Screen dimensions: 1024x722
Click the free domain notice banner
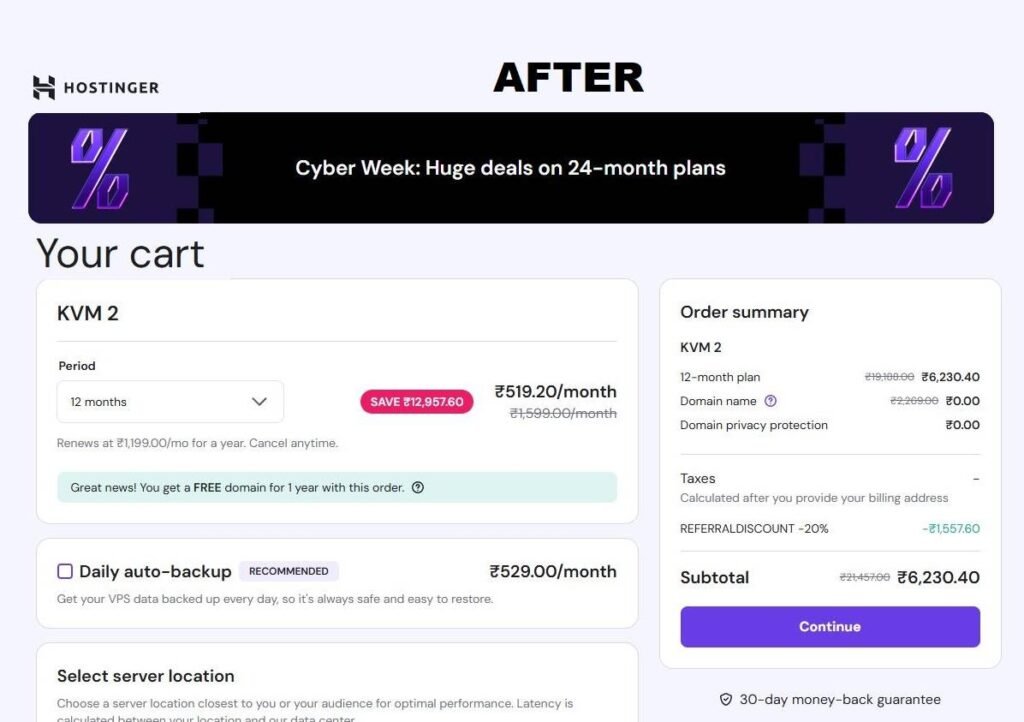point(337,488)
